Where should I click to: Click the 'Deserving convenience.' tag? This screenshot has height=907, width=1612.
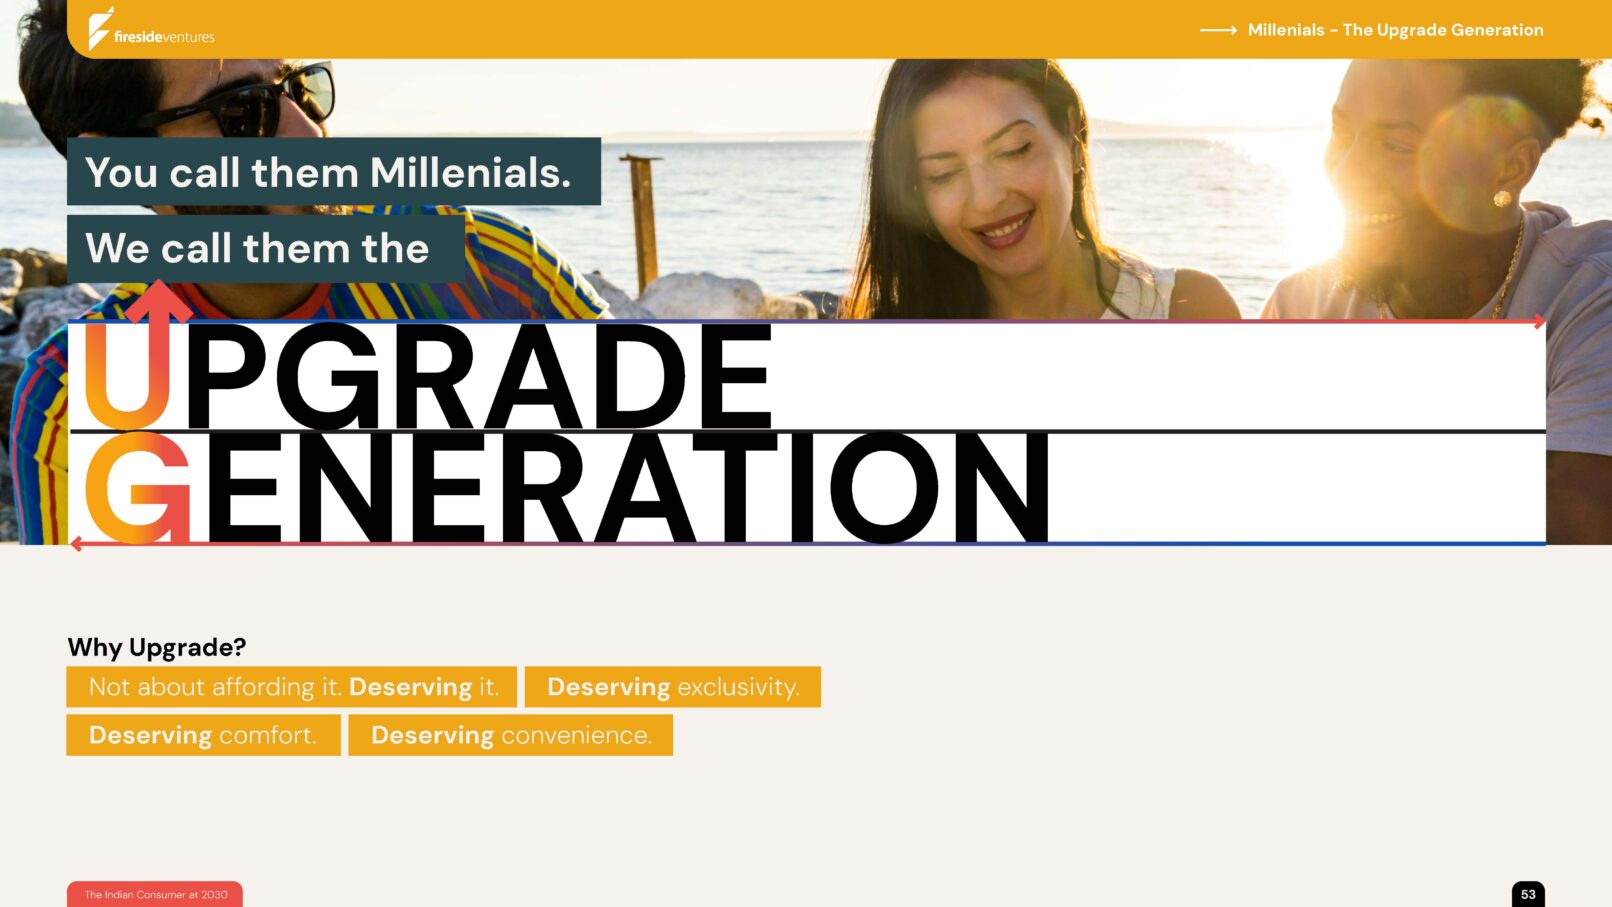pyautogui.click(x=510, y=735)
